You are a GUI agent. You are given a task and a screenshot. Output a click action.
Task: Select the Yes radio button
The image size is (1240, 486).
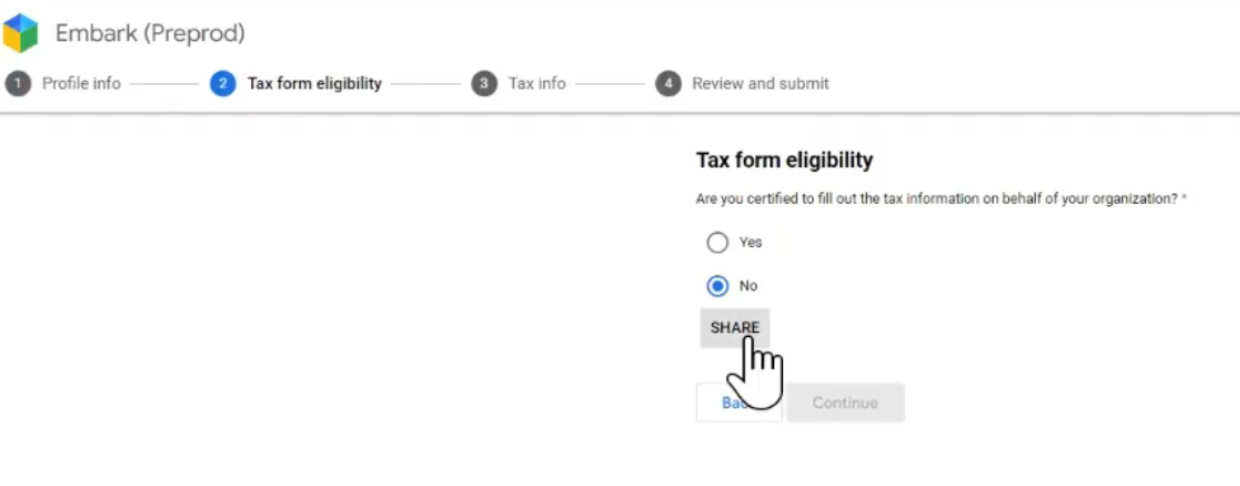[717, 242]
